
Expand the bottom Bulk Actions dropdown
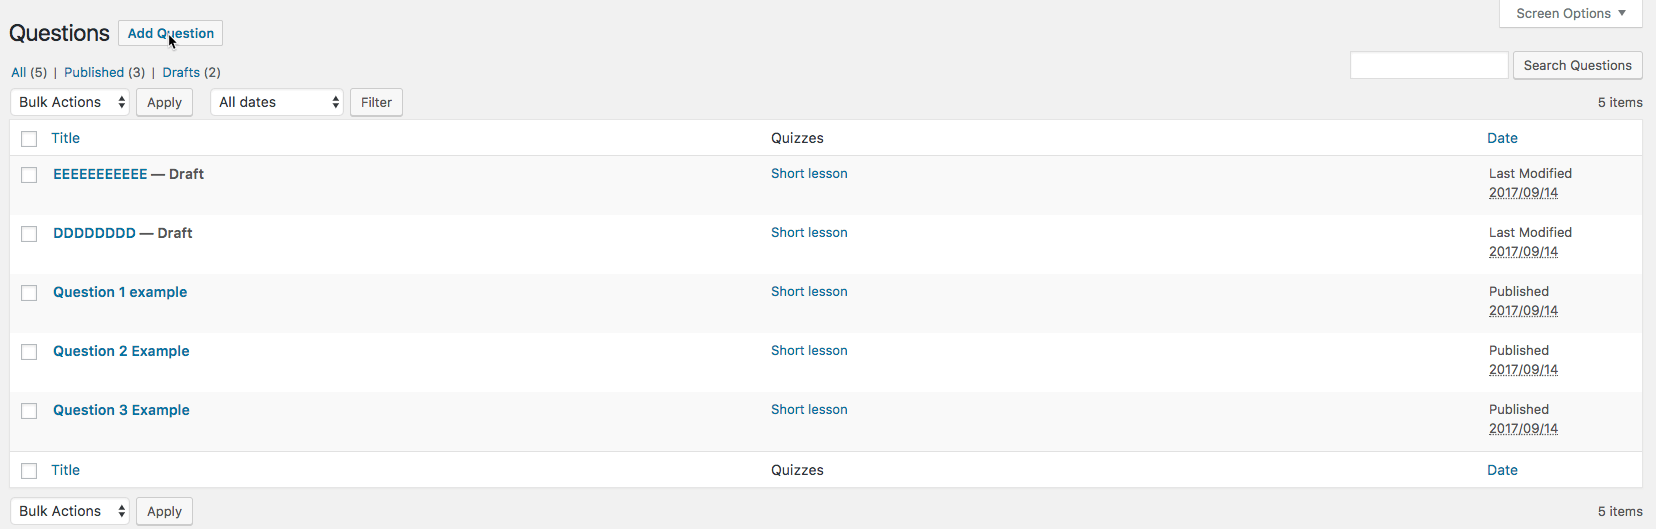(x=70, y=511)
